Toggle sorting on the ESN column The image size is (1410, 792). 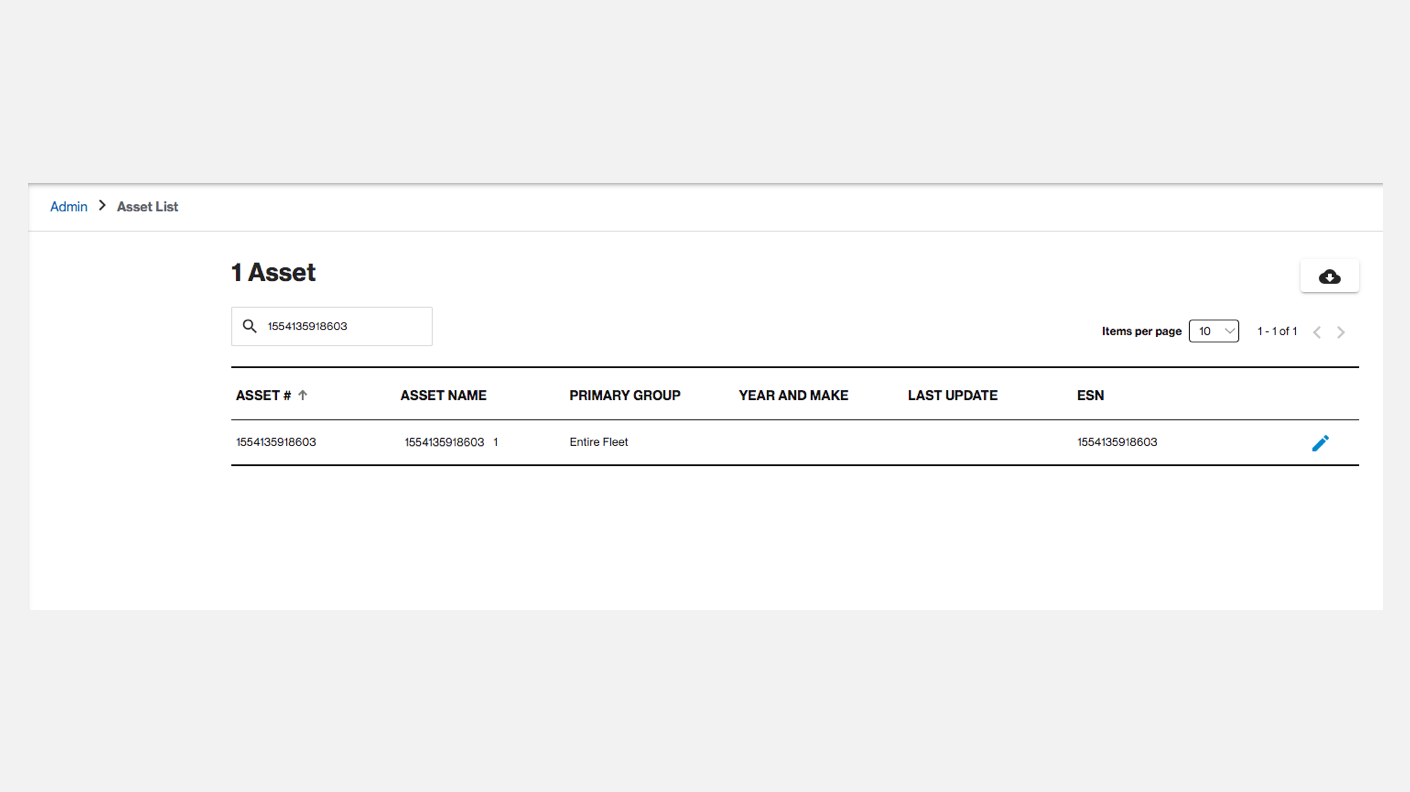coord(1090,395)
